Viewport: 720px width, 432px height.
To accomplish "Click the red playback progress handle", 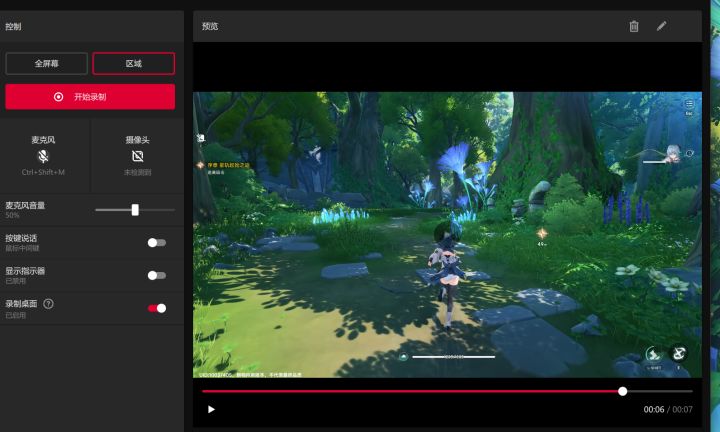I will coord(622,391).
